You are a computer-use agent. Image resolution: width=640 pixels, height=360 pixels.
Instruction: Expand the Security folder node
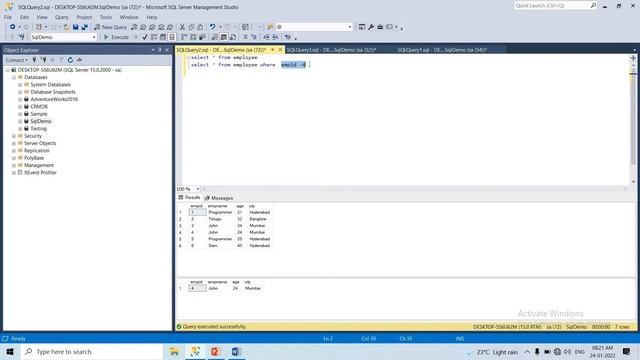14,136
